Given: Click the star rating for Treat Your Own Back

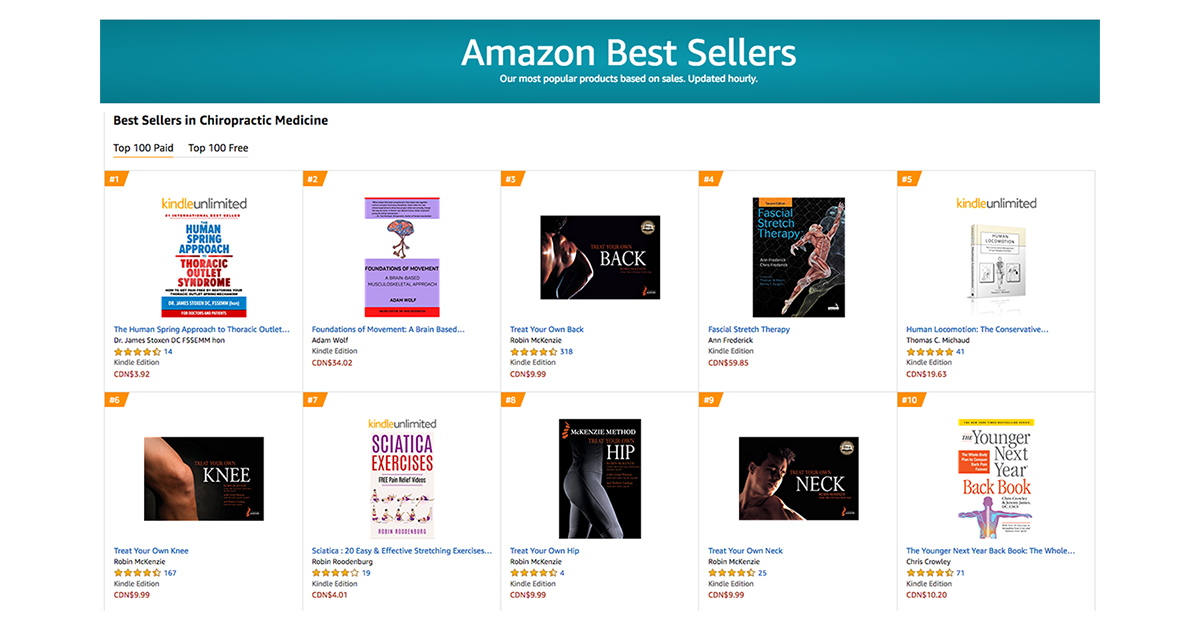Looking at the screenshot, I should pyautogui.click(x=534, y=352).
